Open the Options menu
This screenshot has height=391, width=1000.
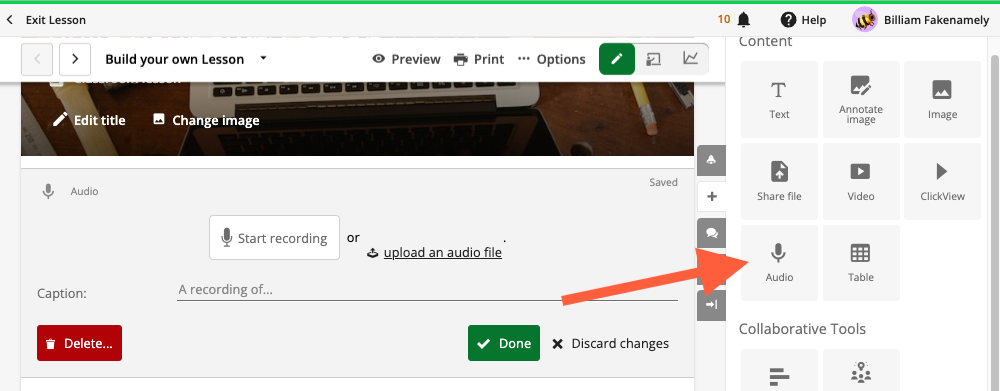point(552,59)
